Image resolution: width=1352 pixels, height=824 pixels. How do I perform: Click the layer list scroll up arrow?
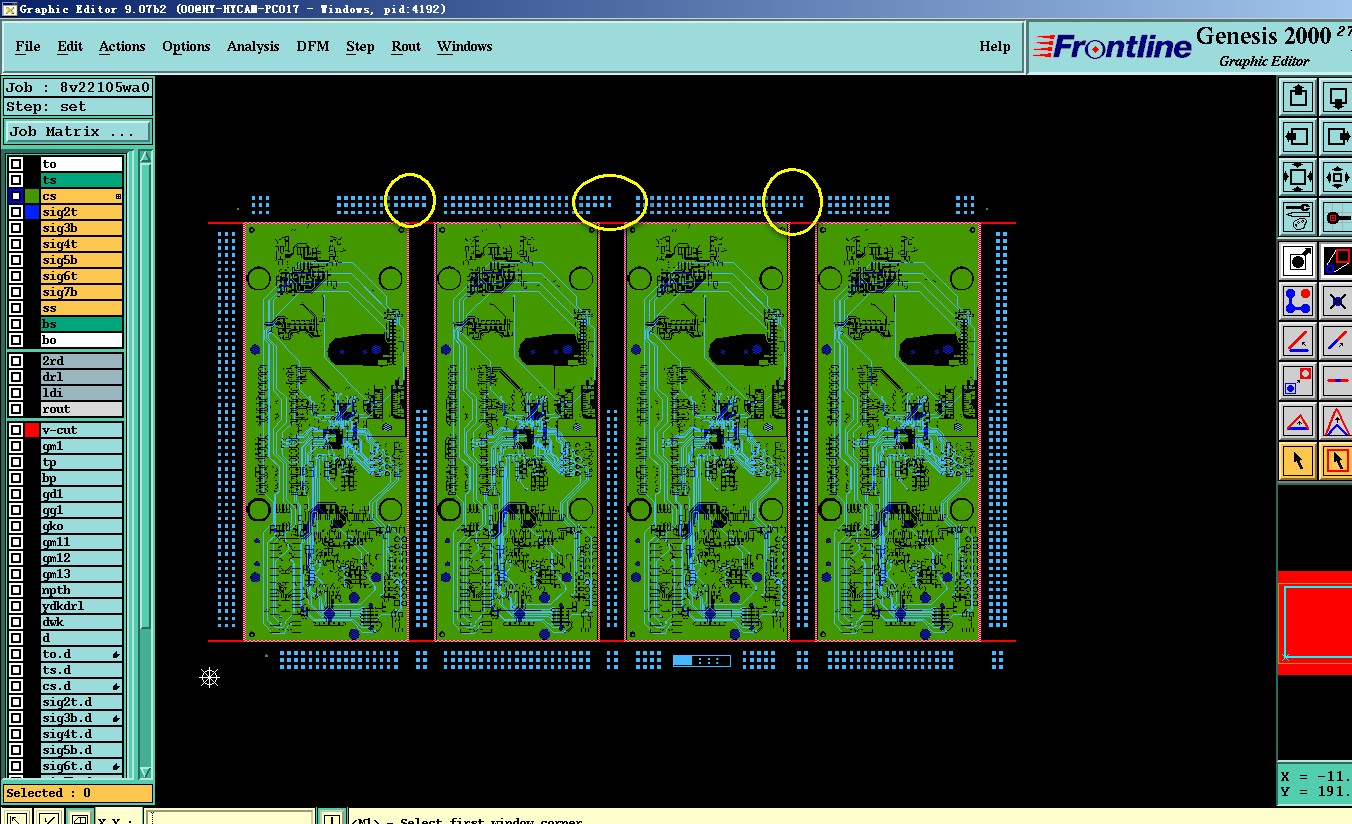click(x=145, y=158)
